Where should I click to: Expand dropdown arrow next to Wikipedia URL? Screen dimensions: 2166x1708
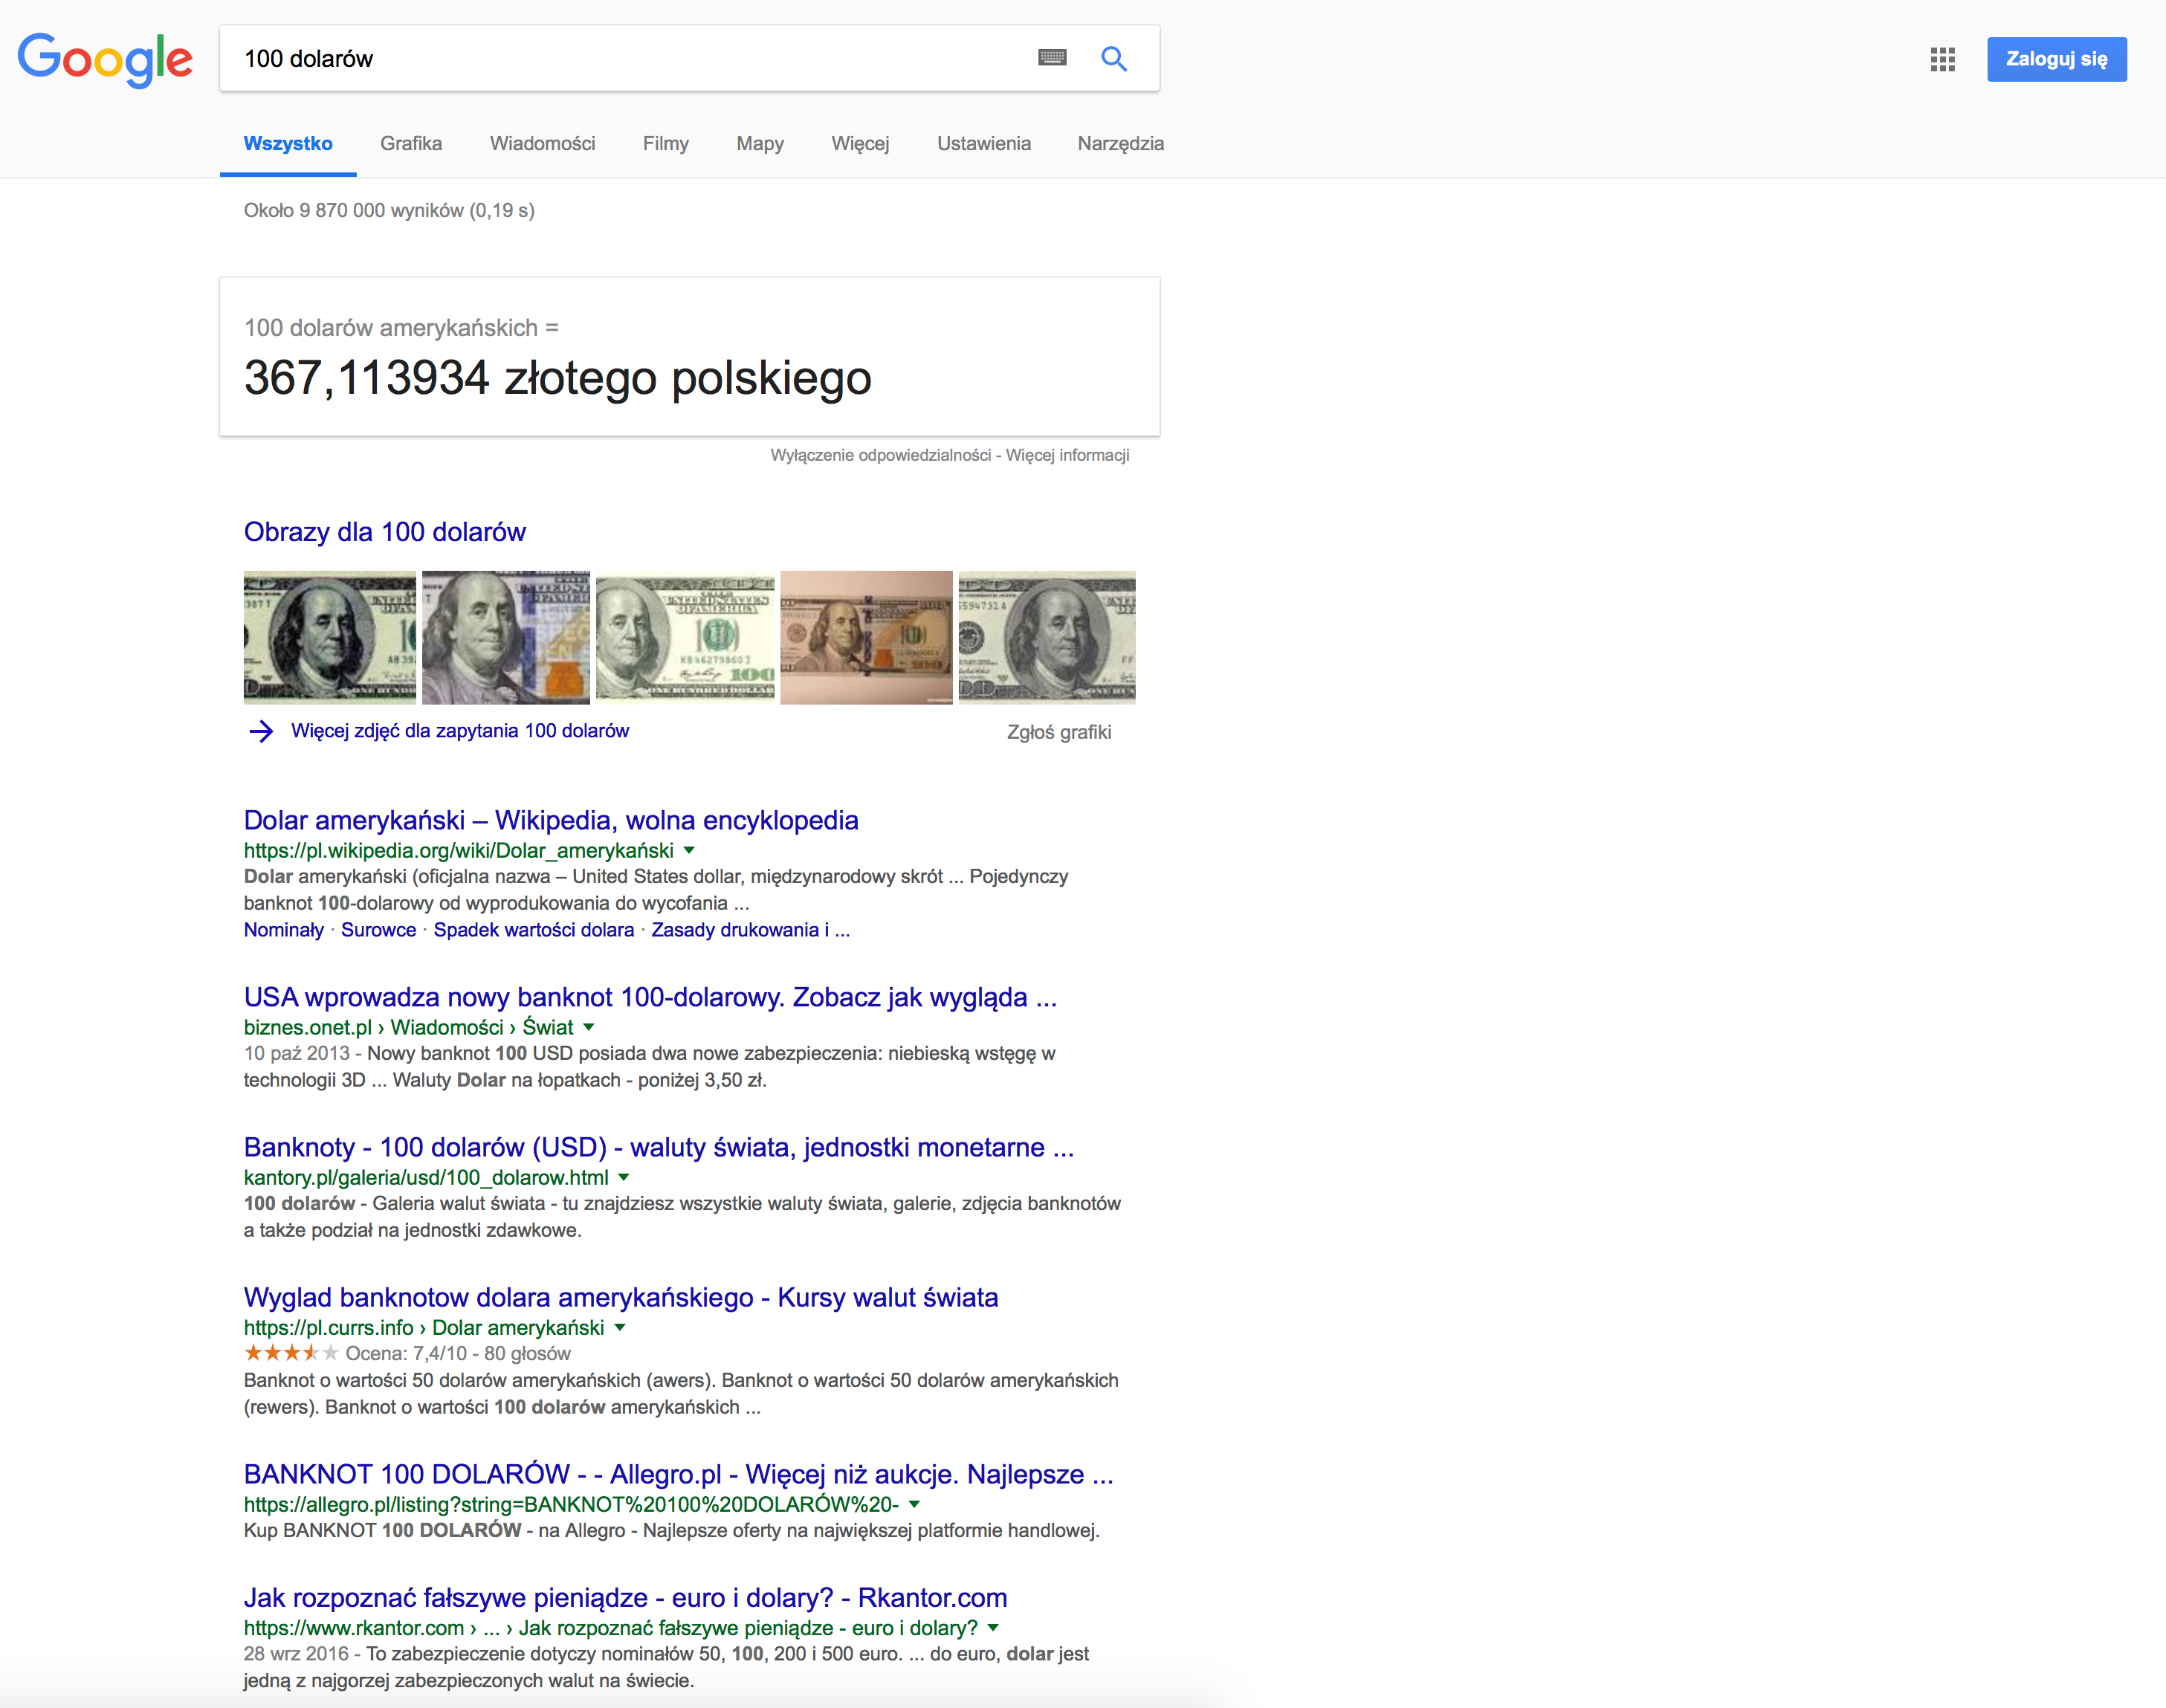tap(689, 851)
